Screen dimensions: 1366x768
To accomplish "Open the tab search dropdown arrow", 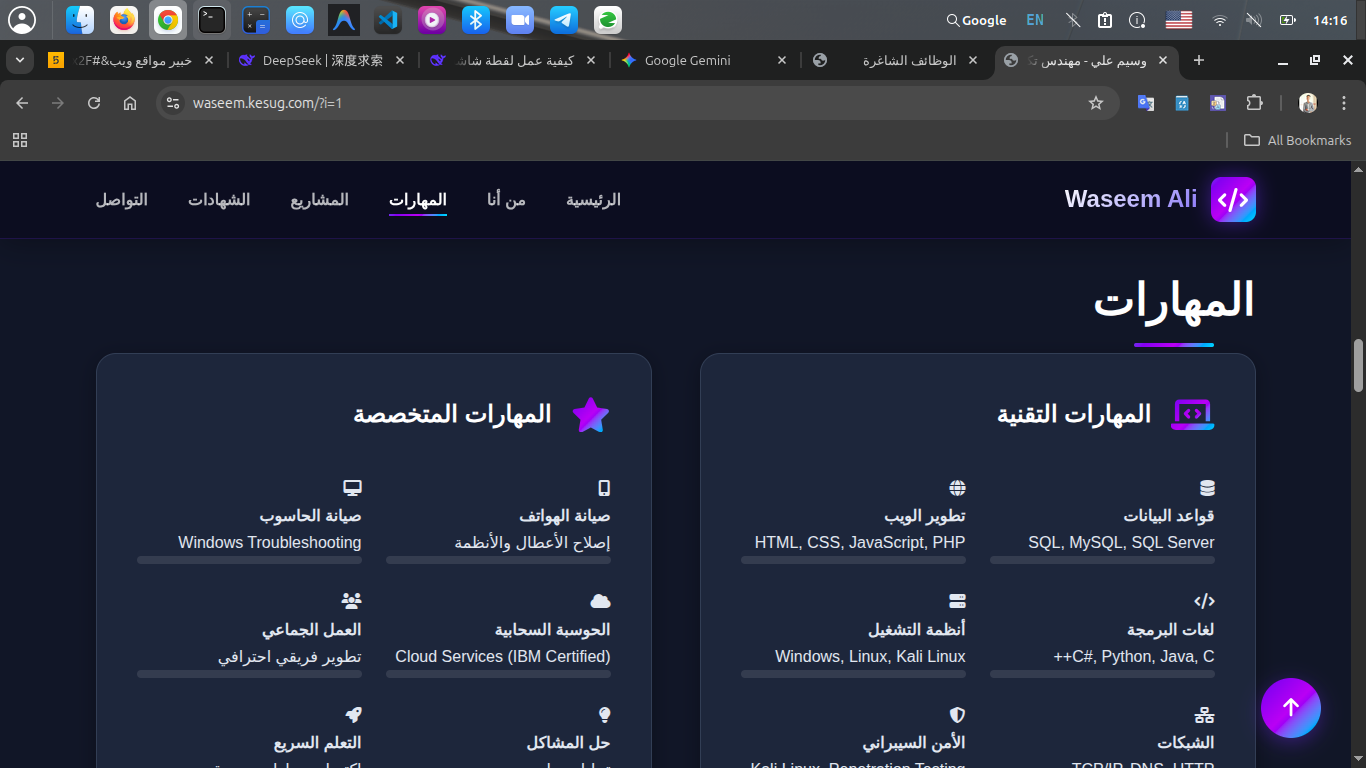I will coord(20,61).
